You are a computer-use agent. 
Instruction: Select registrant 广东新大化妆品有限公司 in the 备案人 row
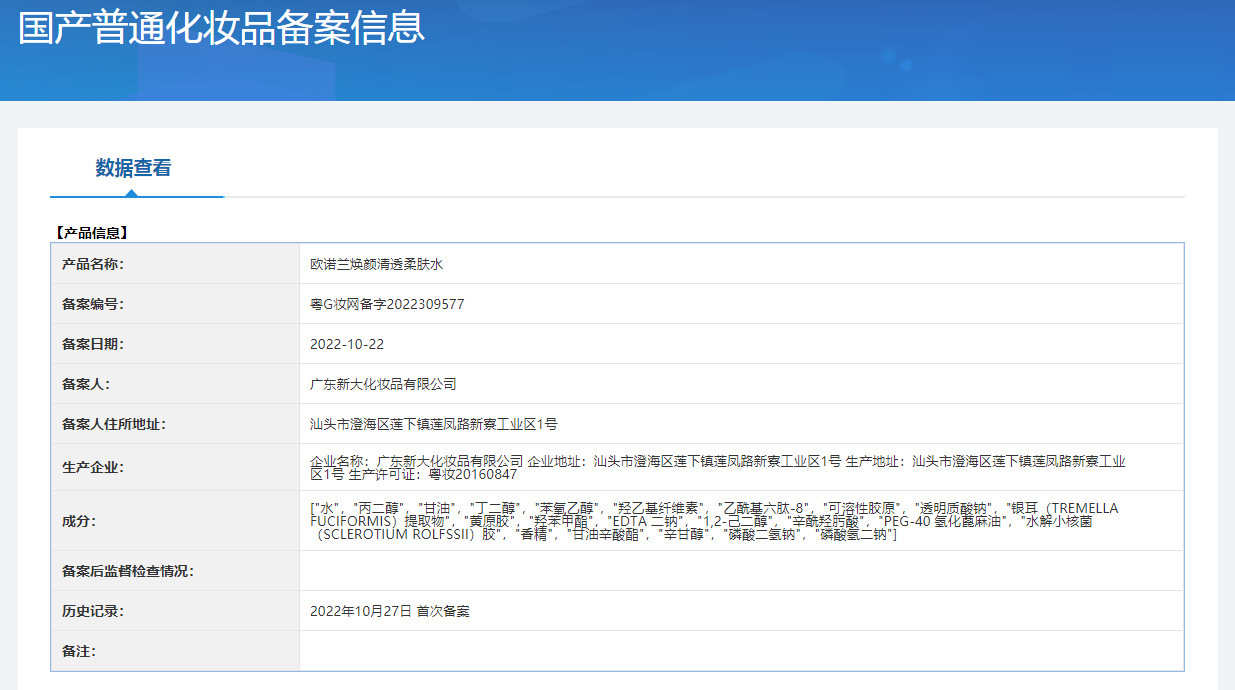pos(383,384)
